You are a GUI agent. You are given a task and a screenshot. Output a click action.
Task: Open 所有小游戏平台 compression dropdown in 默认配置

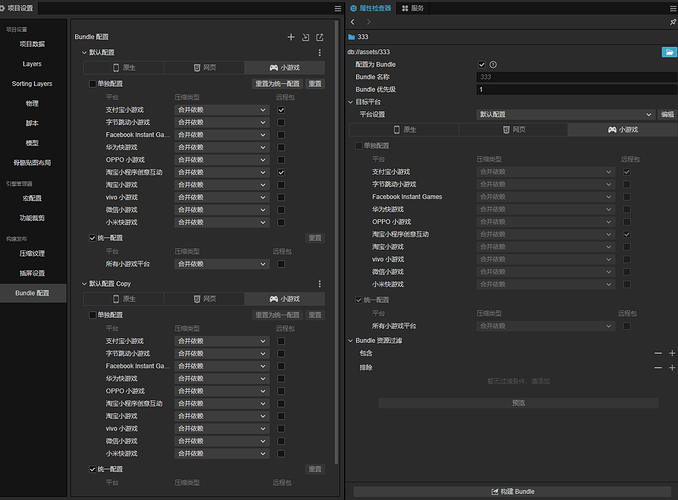pyautogui.click(x=222, y=264)
